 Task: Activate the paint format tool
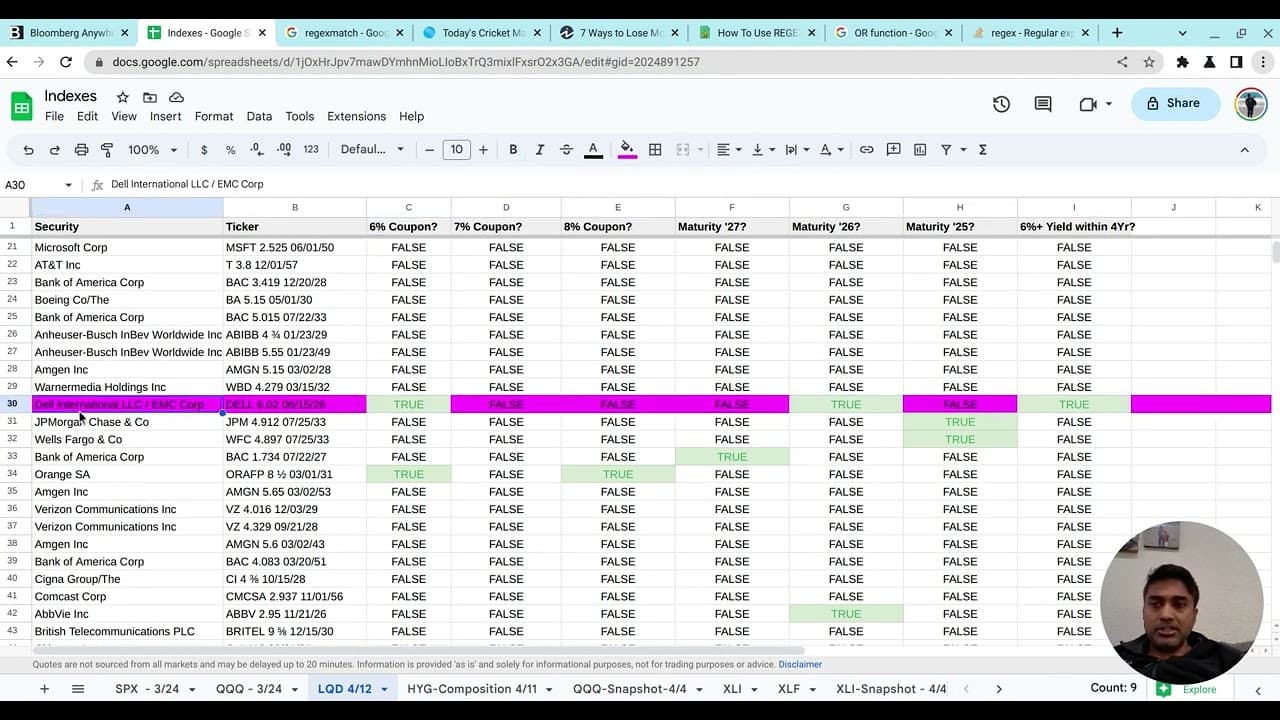click(x=107, y=150)
